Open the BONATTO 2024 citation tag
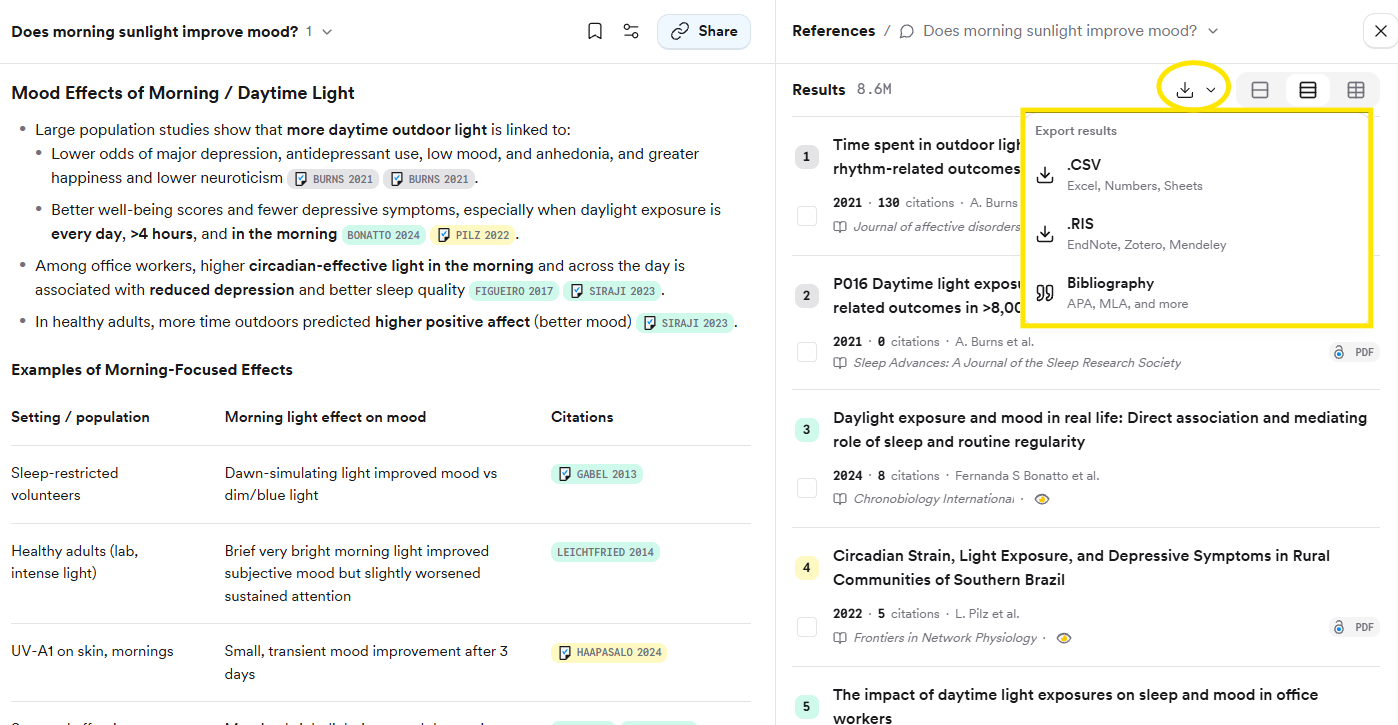Screen dimensions: 1398x725 point(383,235)
